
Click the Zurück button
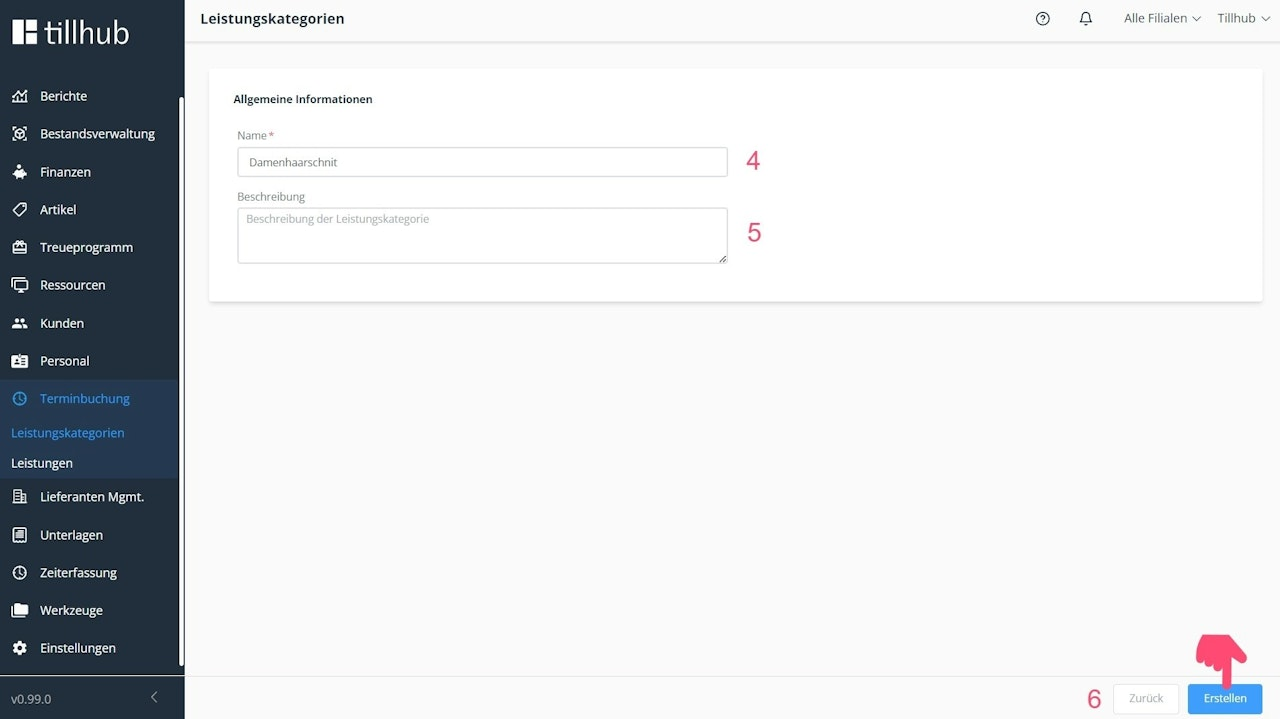coord(1146,698)
